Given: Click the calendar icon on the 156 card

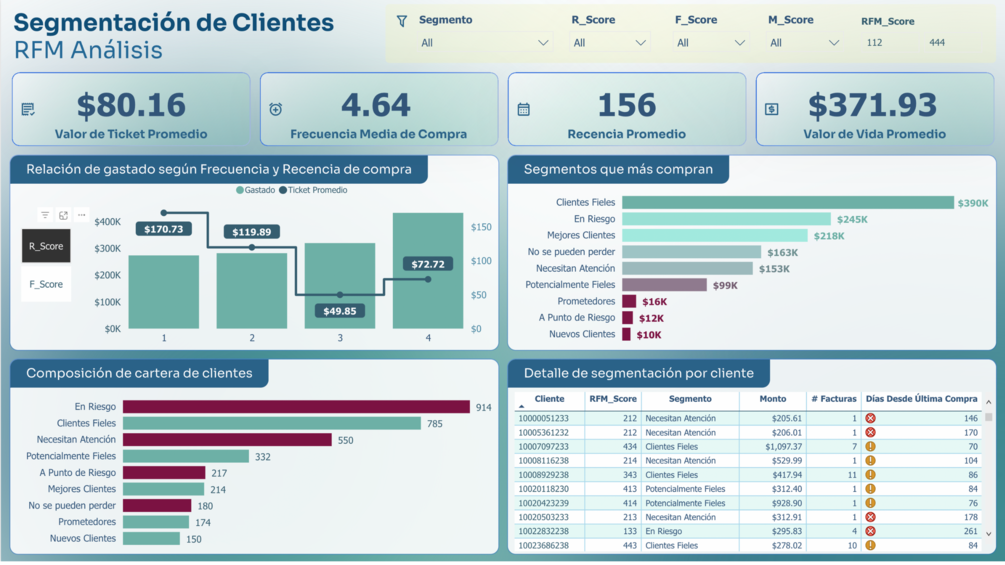Looking at the screenshot, I should point(524,110).
